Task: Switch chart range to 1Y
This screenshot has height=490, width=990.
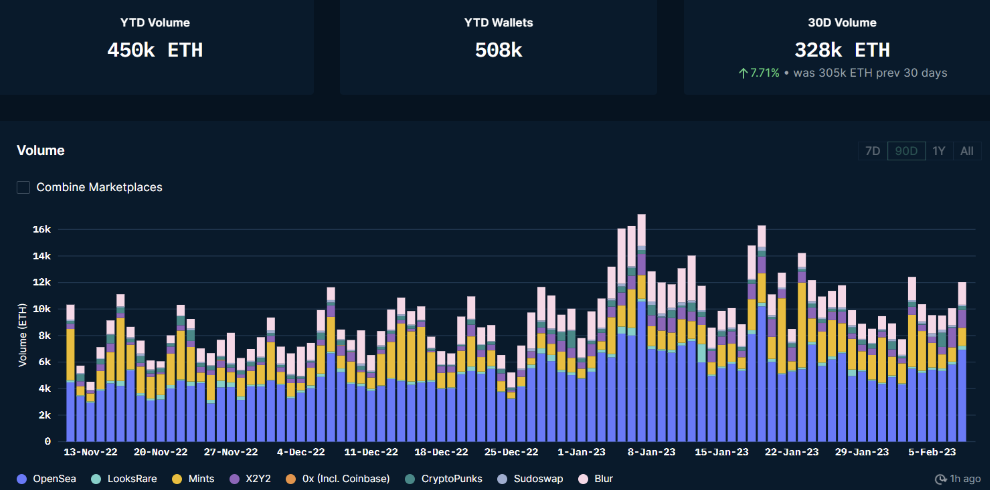Action: coord(939,151)
